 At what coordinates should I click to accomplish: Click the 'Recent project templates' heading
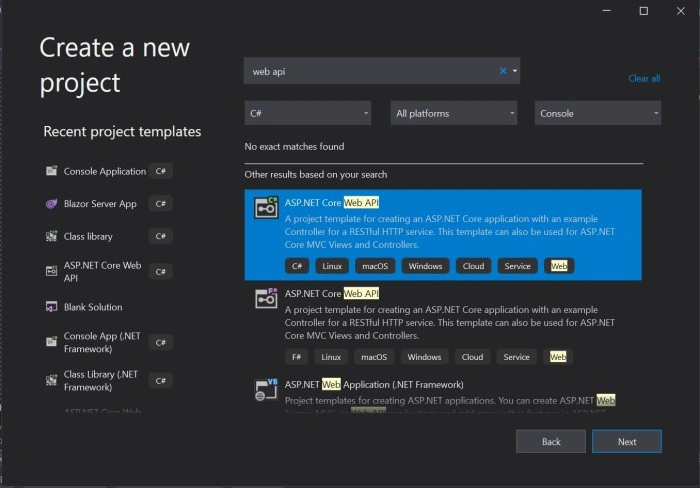point(122,132)
